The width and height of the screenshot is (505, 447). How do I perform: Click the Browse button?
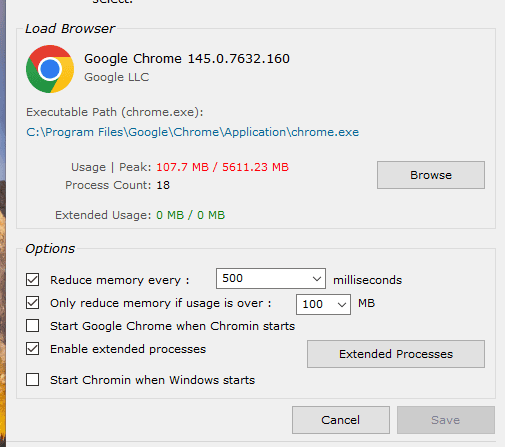(431, 175)
